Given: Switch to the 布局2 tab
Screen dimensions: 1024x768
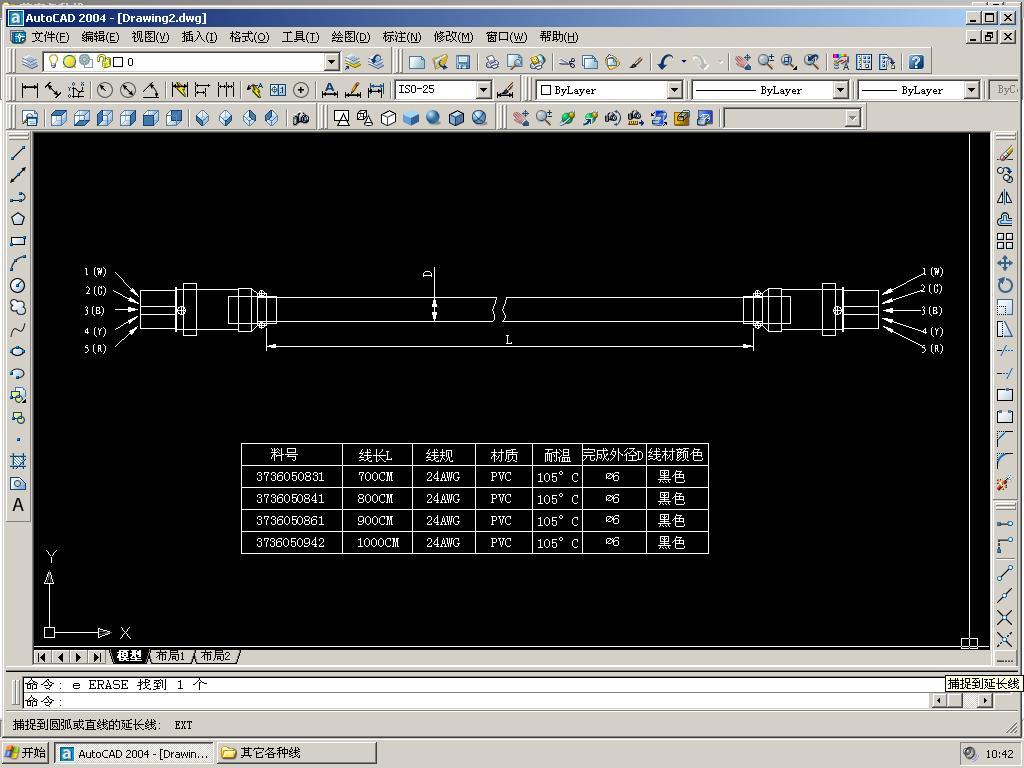Looking at the screenshot, I should pos(216,656).
